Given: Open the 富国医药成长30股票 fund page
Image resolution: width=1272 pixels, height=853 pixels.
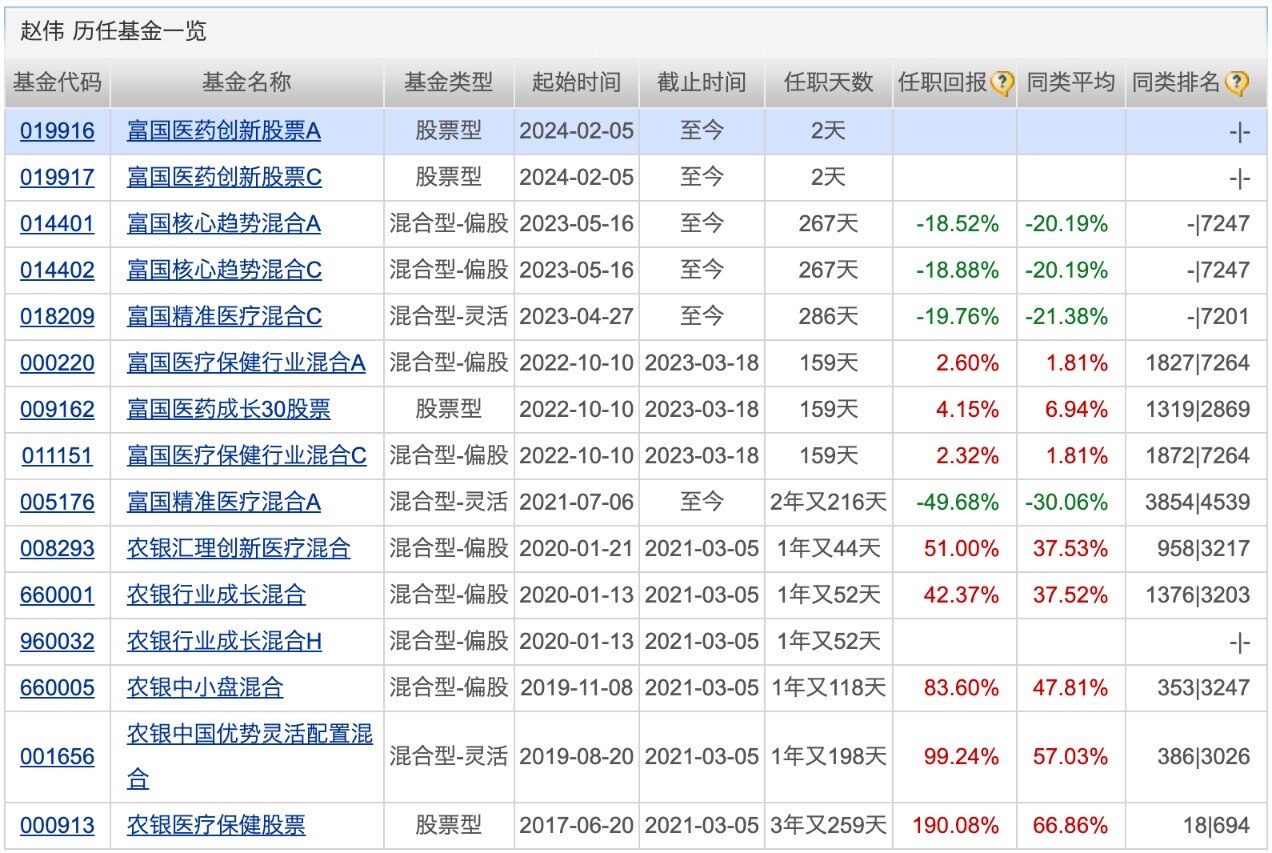Looking at the screenshot, I should [x=228, y=409].
